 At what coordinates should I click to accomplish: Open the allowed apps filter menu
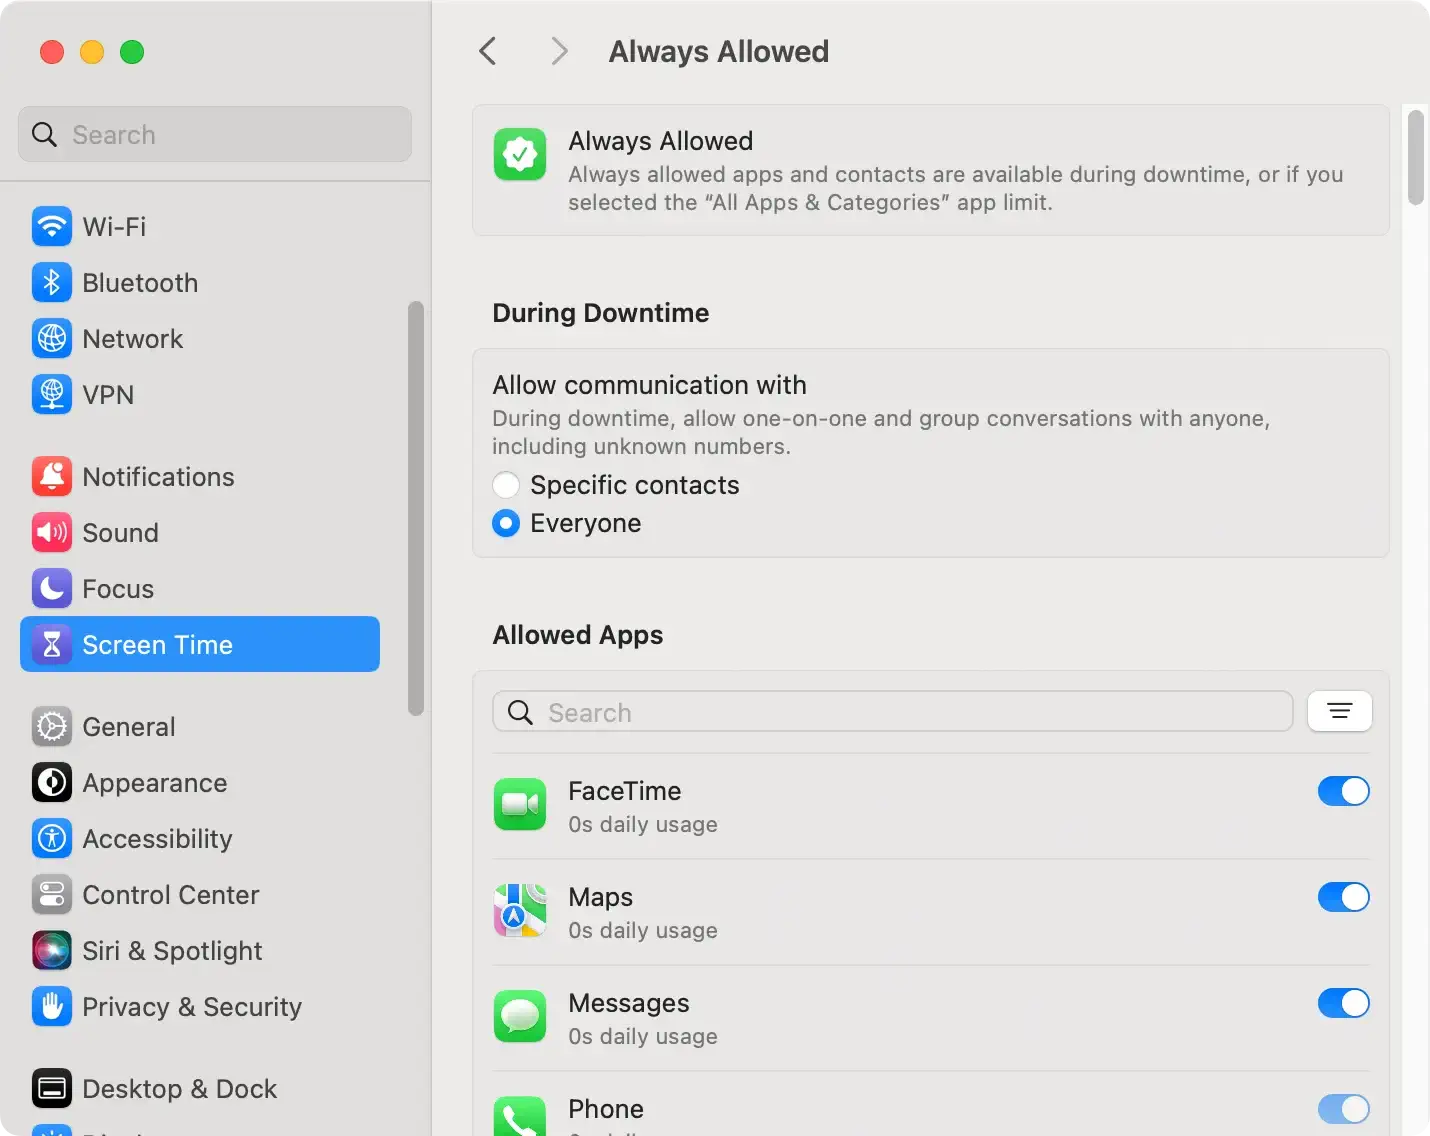tap(1339, 711)
